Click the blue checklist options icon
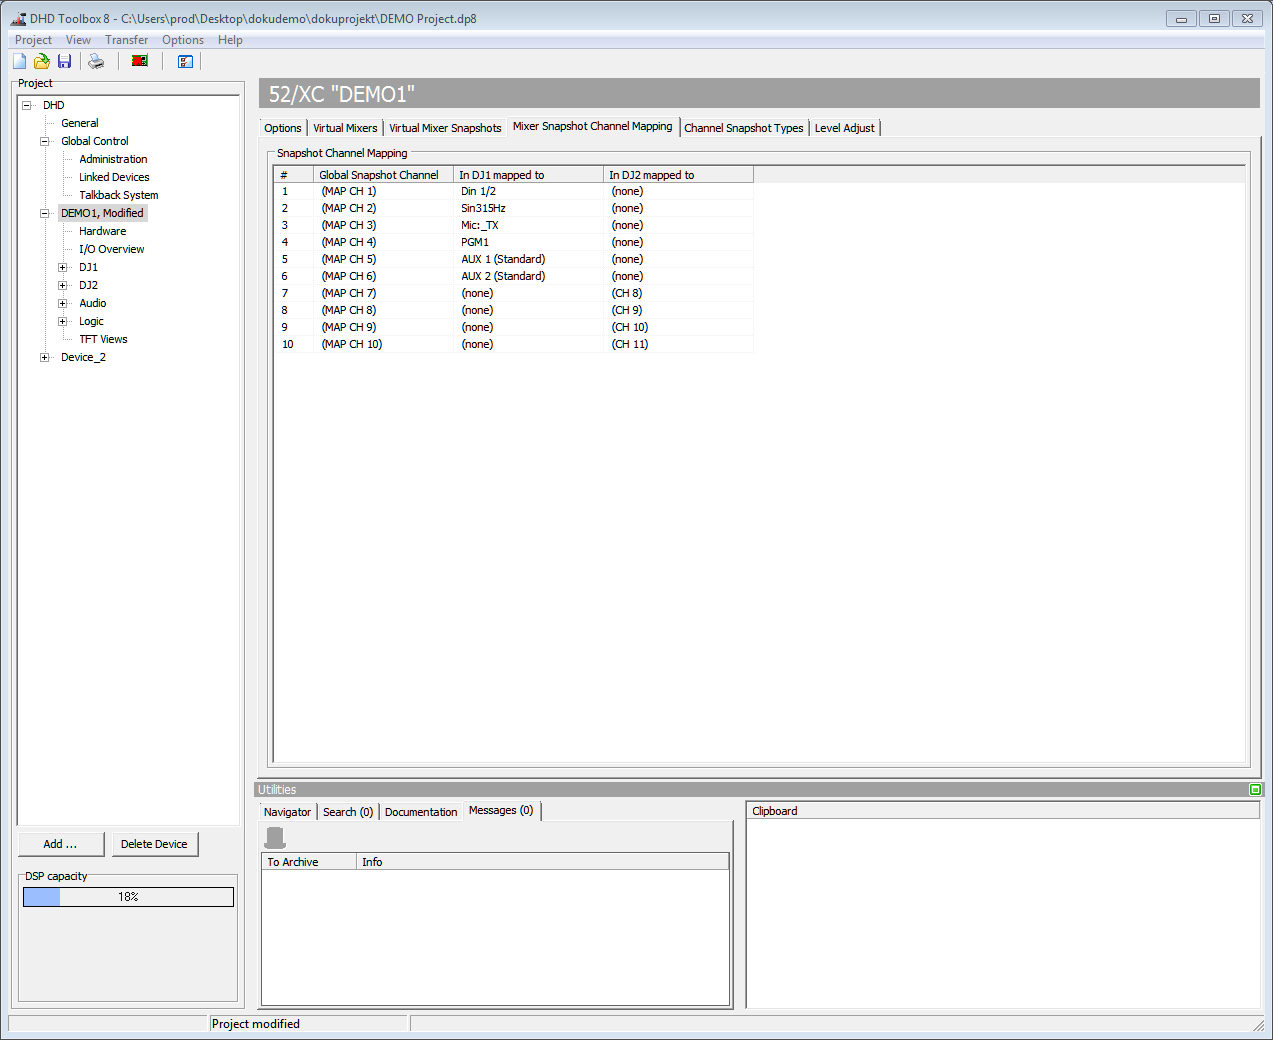This screenshot has height=1040, width=1273. coord(185,62)
